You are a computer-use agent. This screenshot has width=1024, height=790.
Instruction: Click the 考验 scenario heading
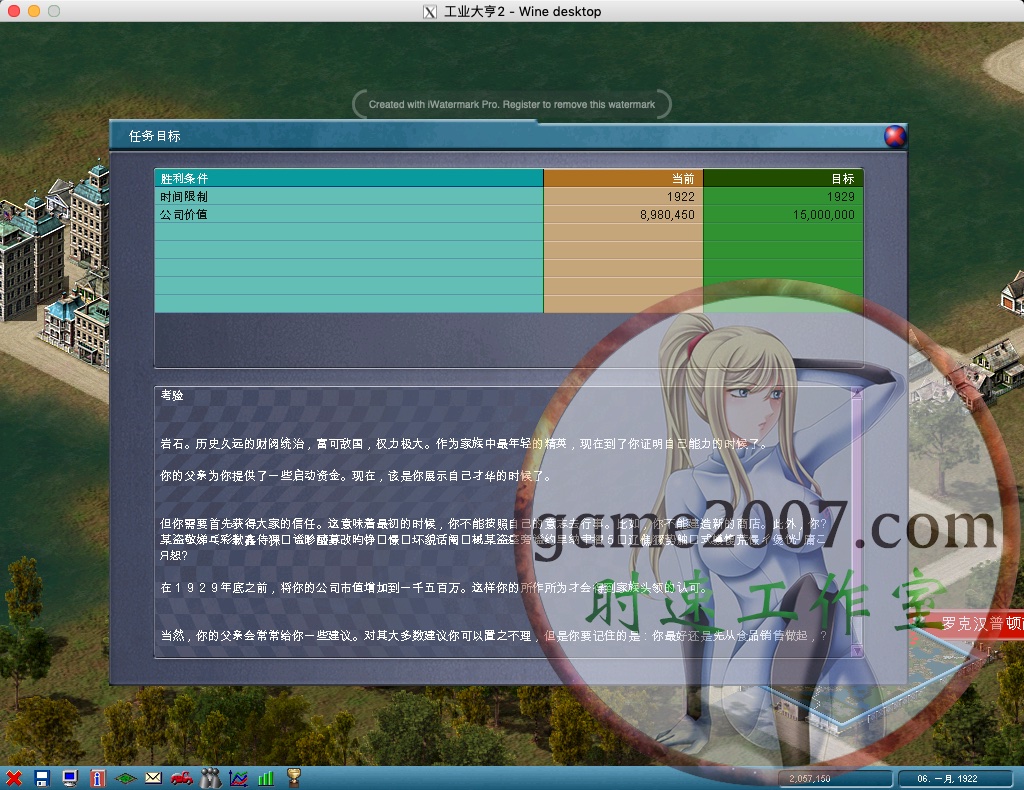click(172, 395)
